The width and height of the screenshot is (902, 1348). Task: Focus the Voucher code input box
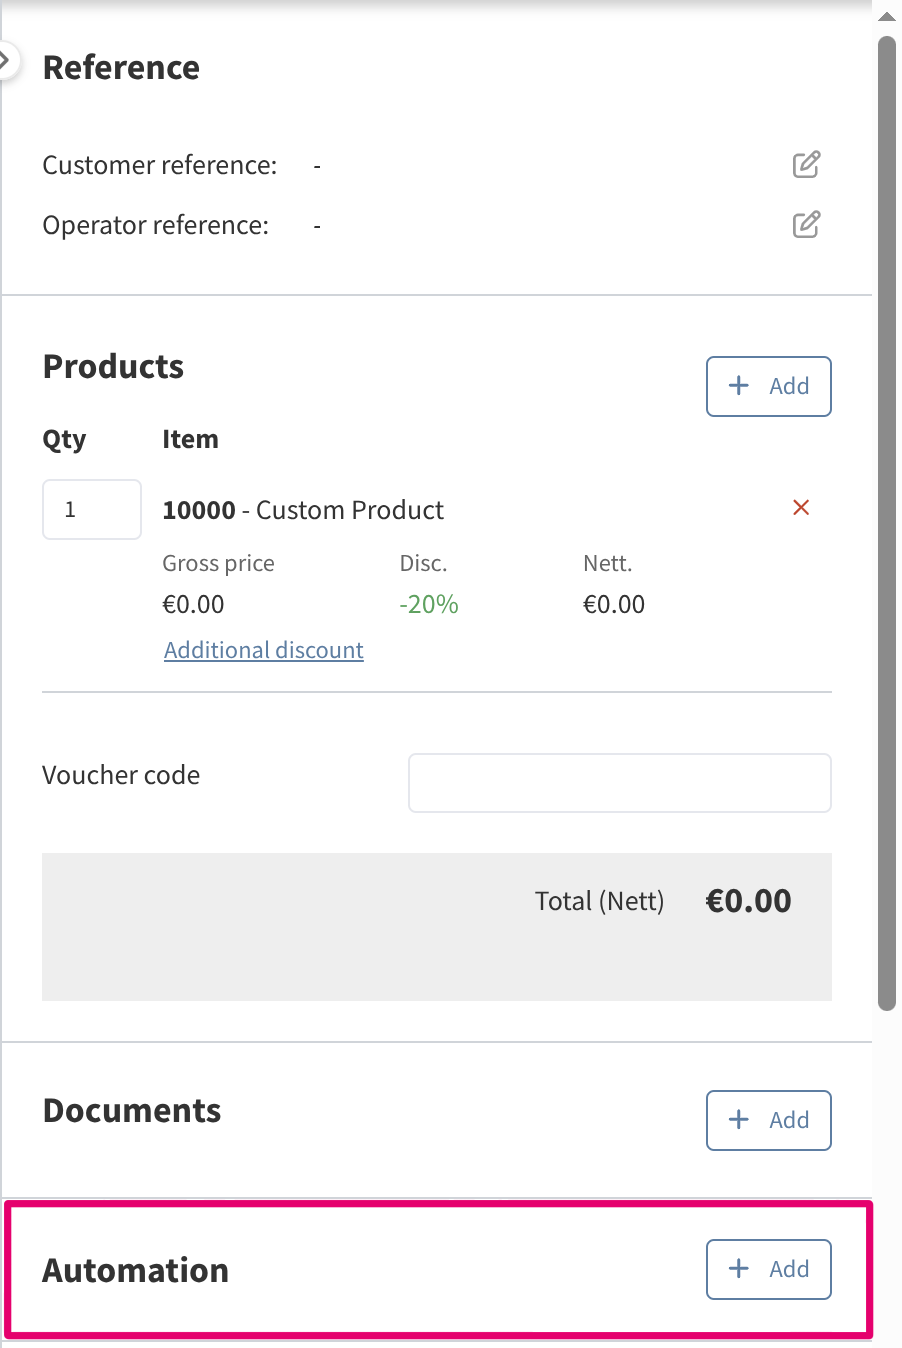pyautogui.click(x=620, y=783)
